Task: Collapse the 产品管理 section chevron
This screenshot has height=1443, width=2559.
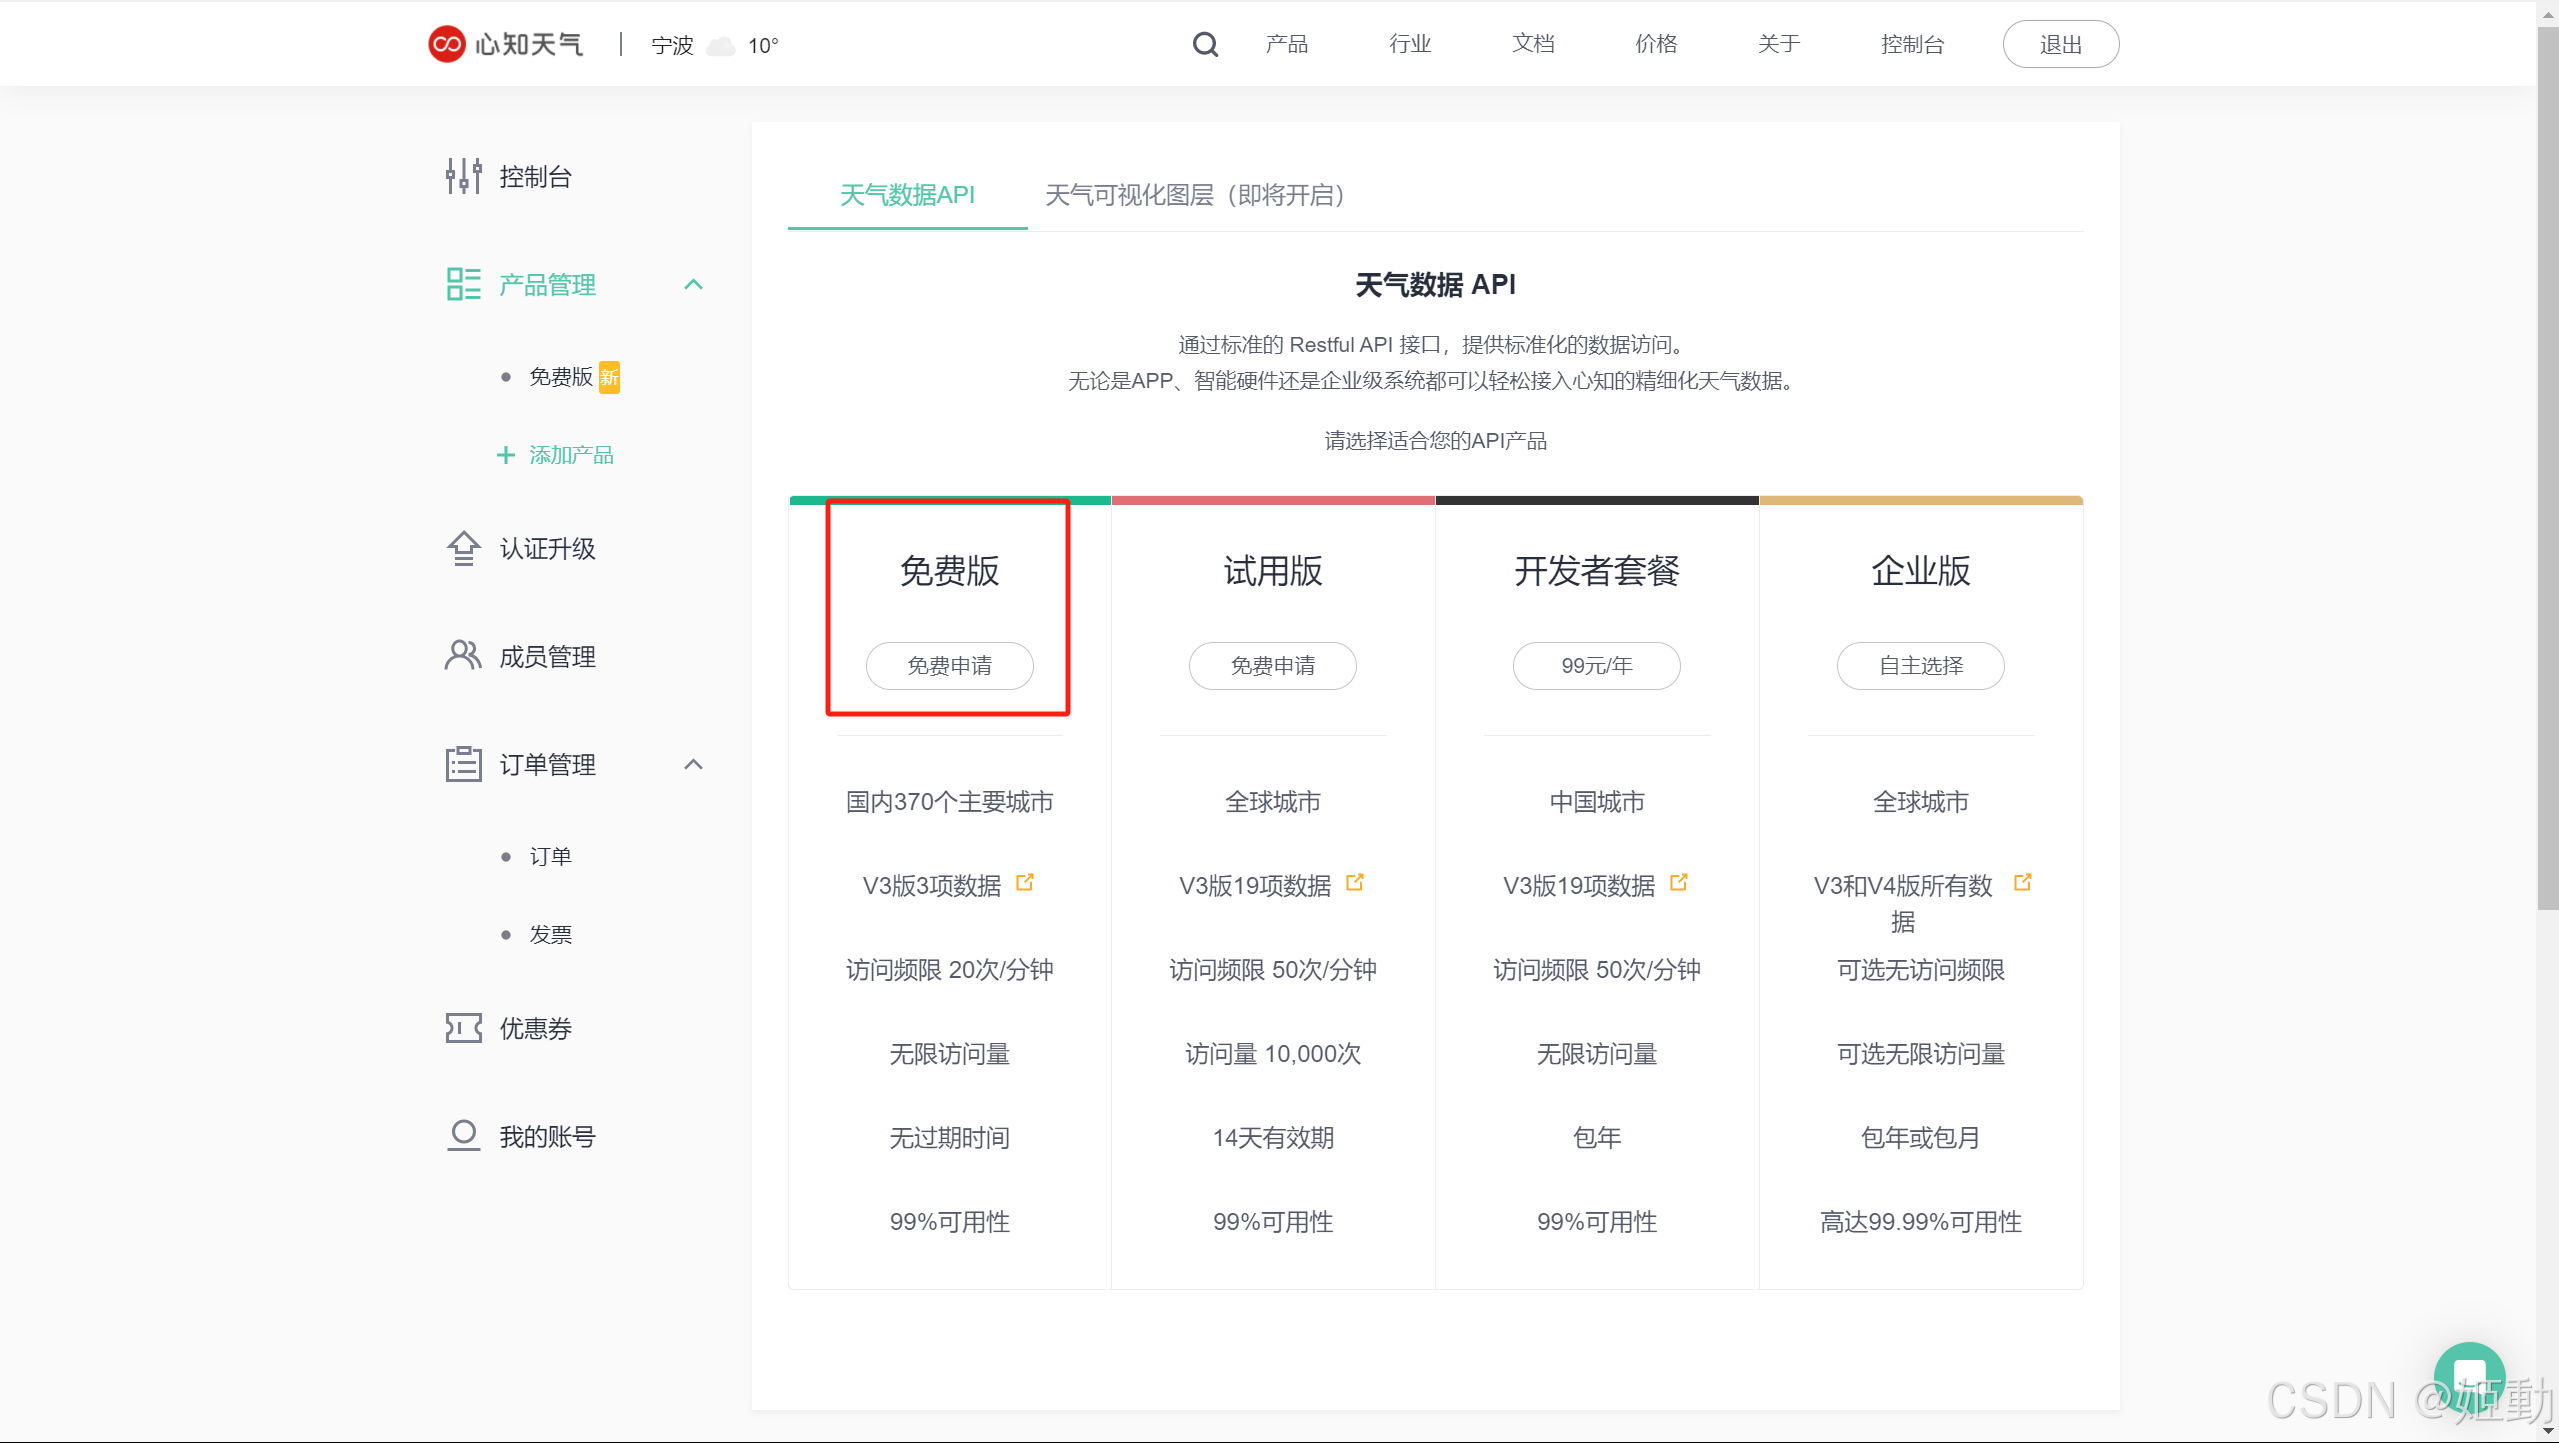Action: coord(693,285)
